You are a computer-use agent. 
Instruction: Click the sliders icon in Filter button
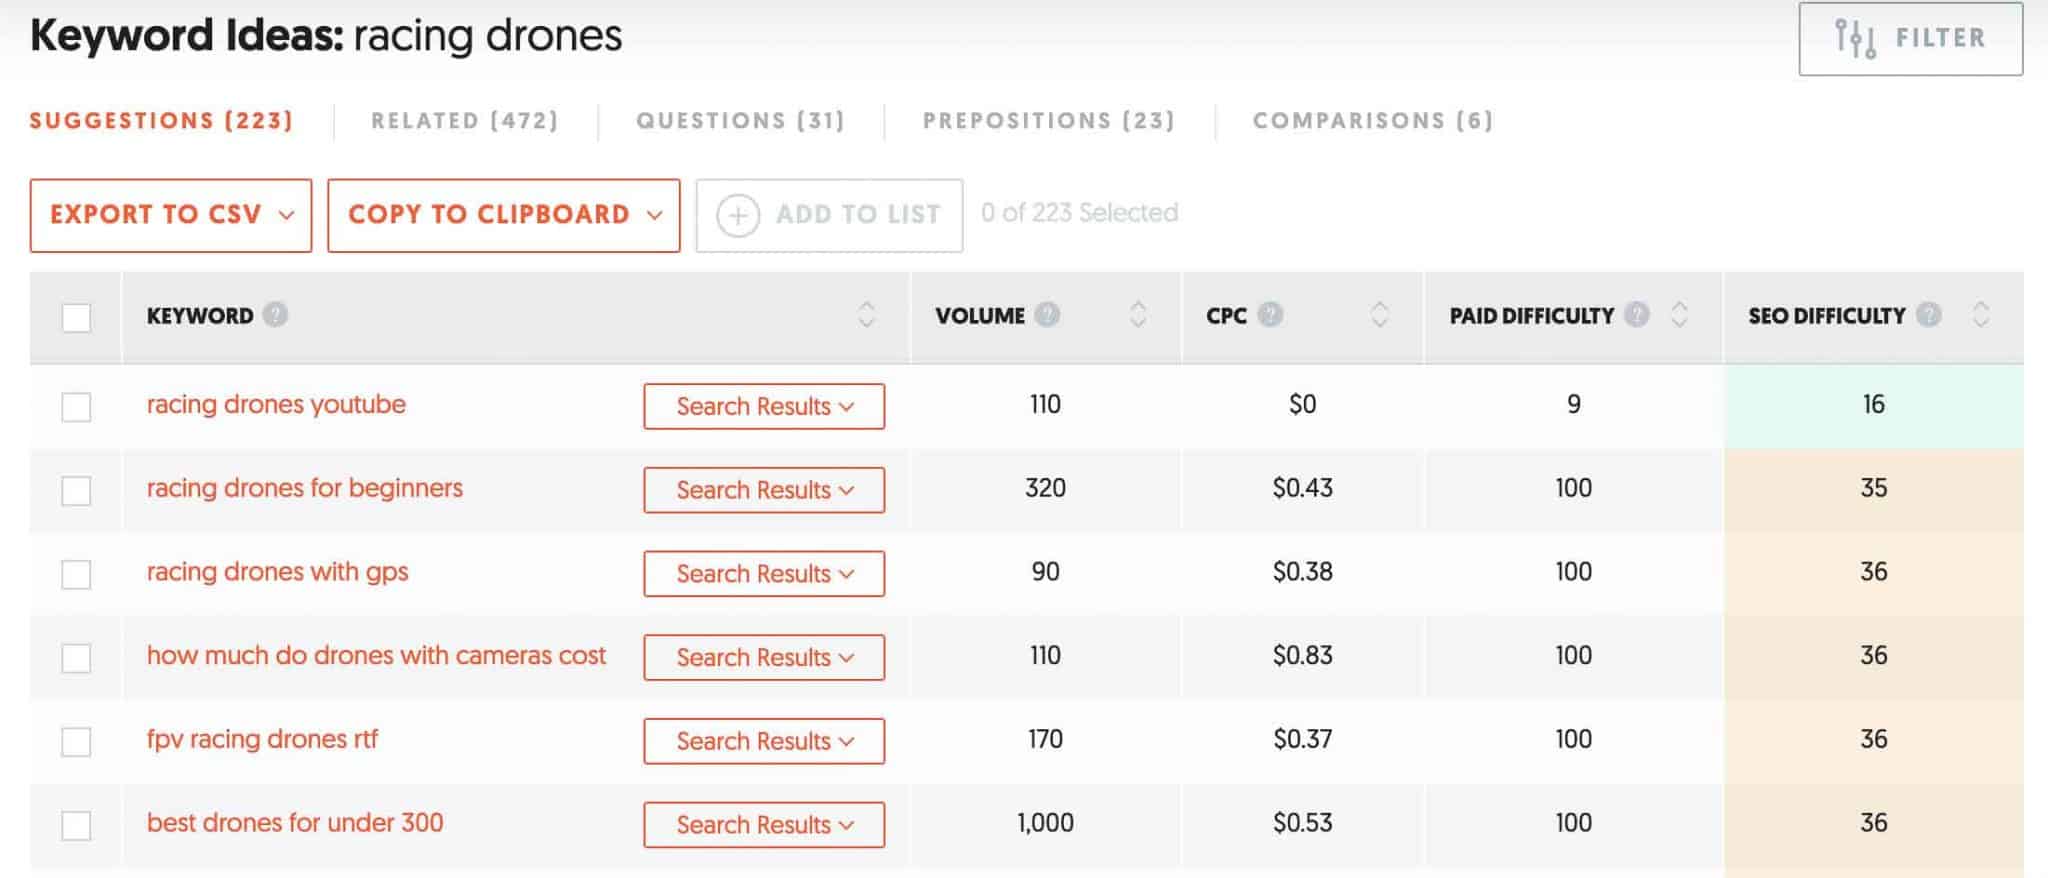click(x=1855, y=38)
